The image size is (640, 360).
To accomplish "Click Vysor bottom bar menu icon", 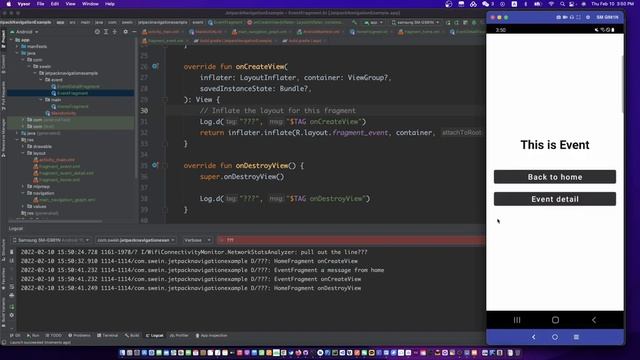I will click(576, 337).
